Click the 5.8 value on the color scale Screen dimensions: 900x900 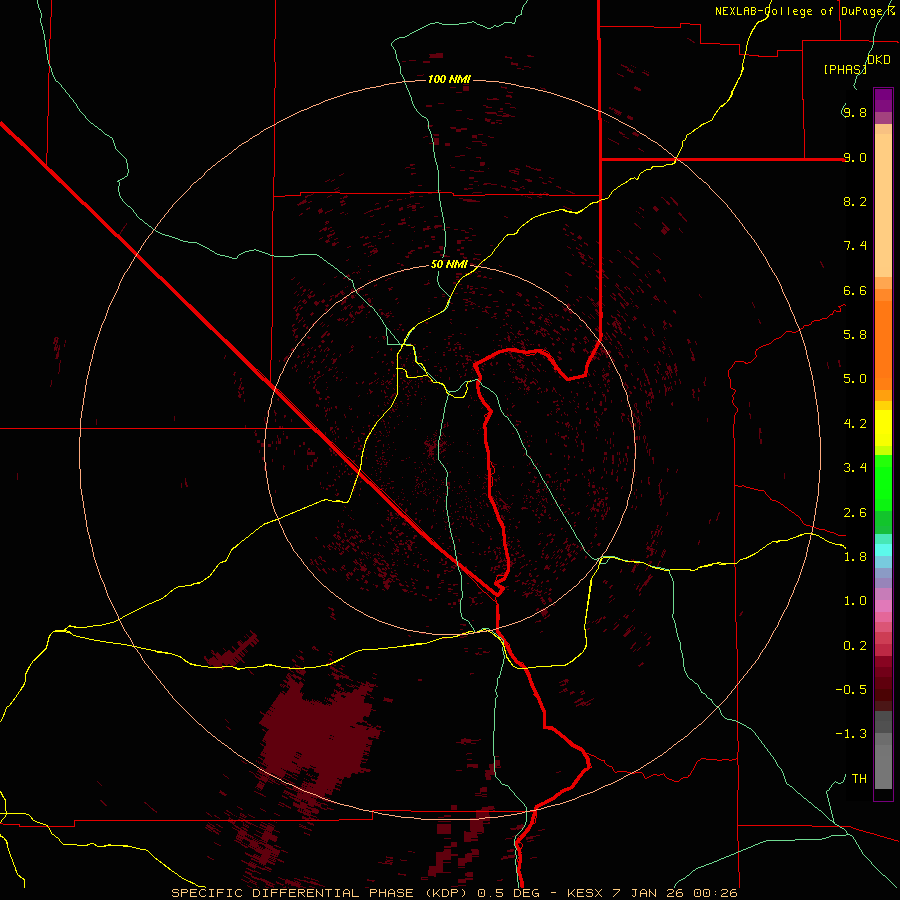coord(855,335)
